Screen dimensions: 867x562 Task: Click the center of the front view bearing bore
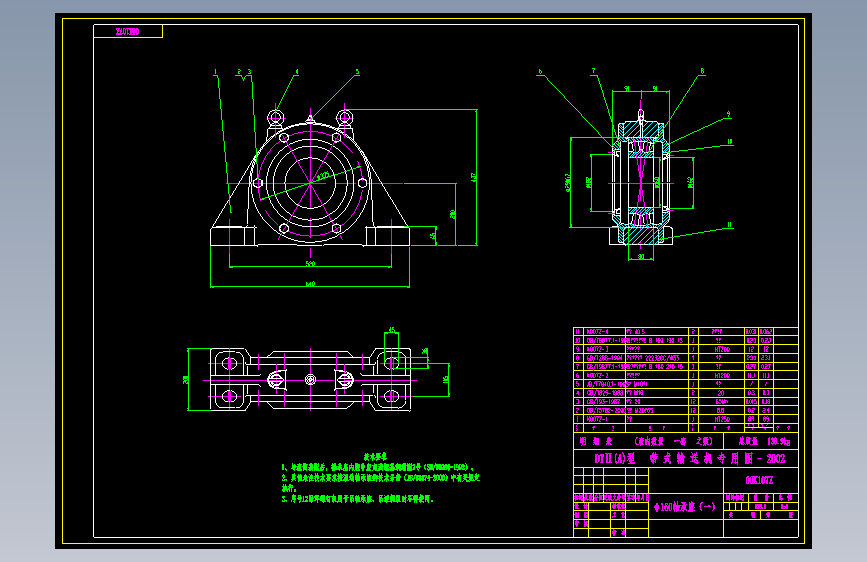[x=310, y=183]
